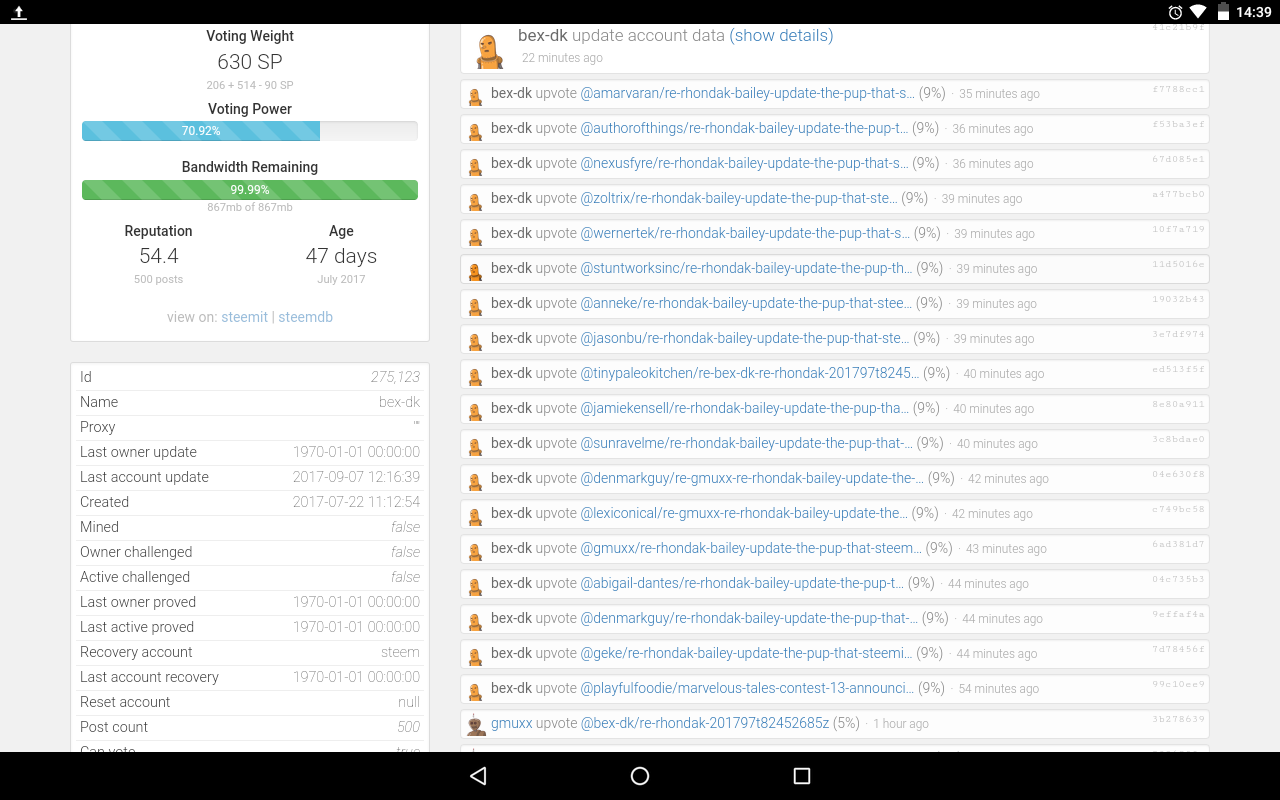Tap avatar icon on the @lexiconical upvote row
1280x800 pixels.
[476, 516]
